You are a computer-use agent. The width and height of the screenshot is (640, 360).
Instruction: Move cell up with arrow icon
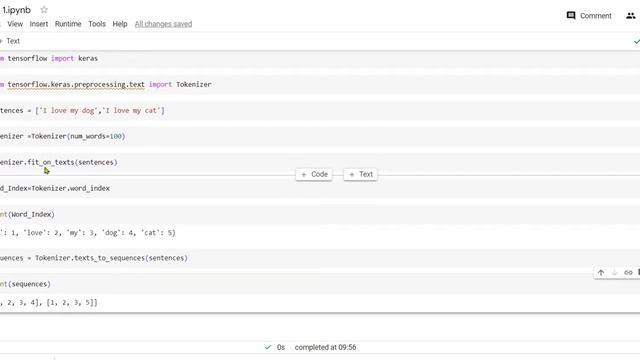pyautogui.click(x=601, y=273)
